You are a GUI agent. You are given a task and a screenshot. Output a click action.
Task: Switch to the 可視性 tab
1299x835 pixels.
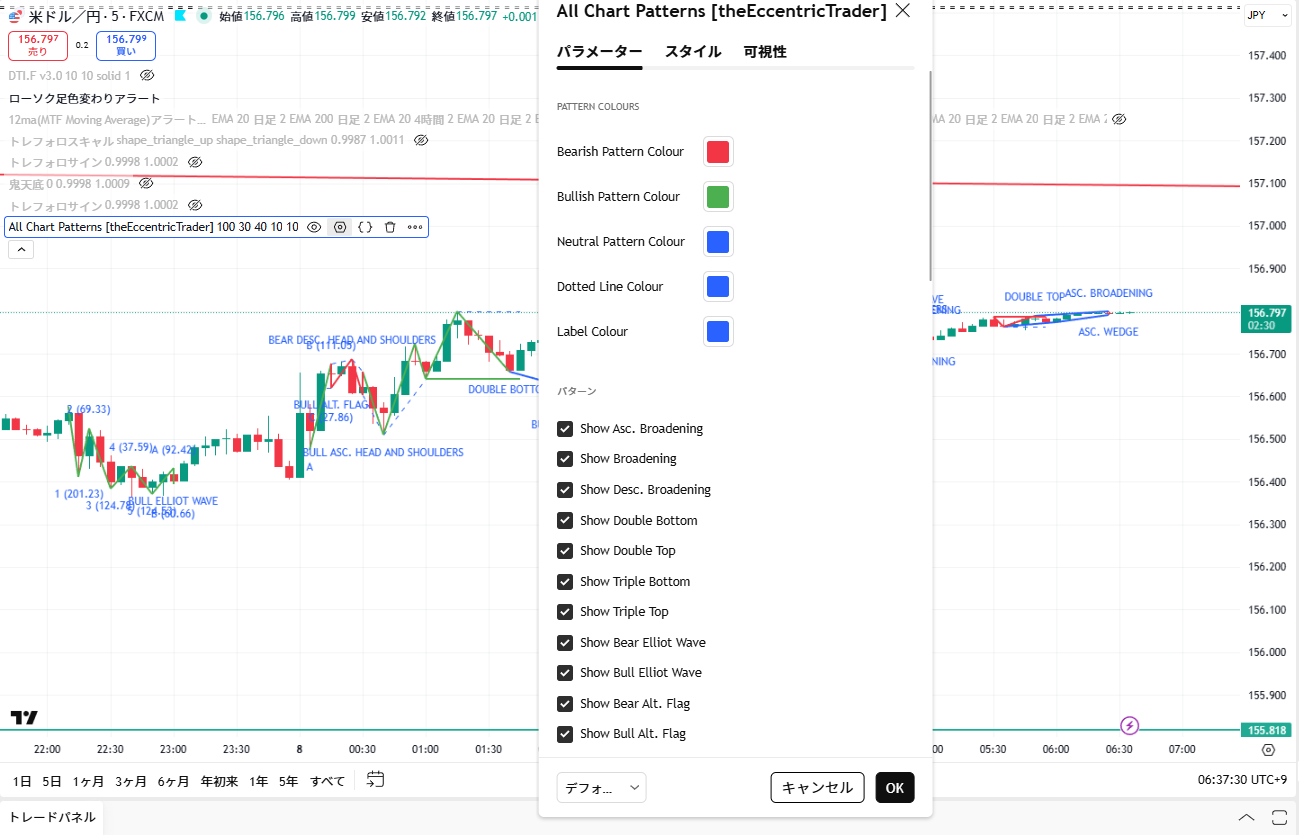point(764,52)
